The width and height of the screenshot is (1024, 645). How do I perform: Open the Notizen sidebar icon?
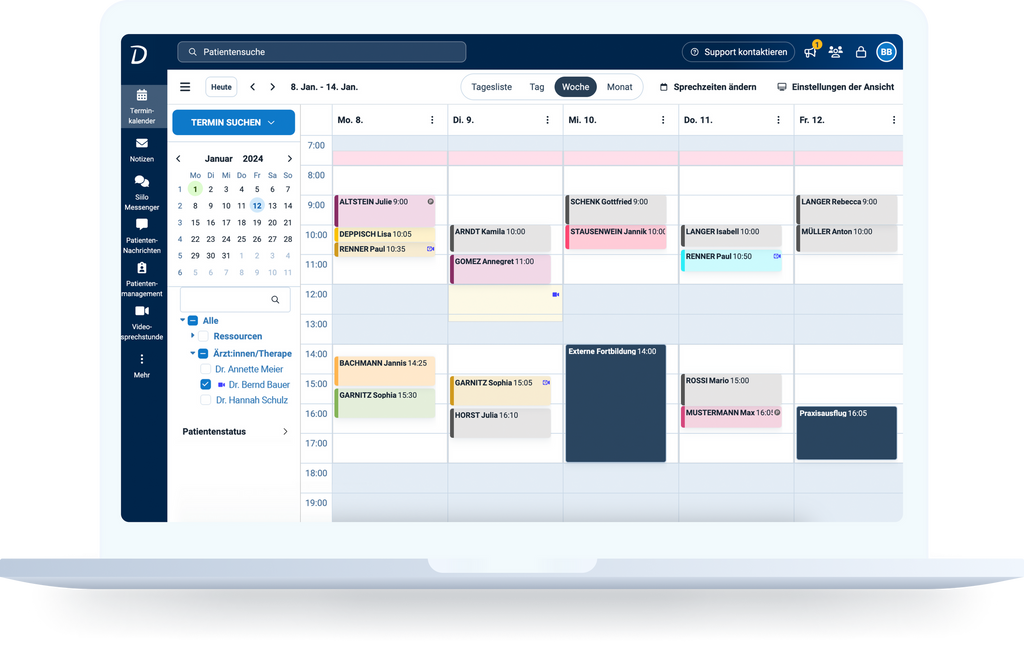141,144
